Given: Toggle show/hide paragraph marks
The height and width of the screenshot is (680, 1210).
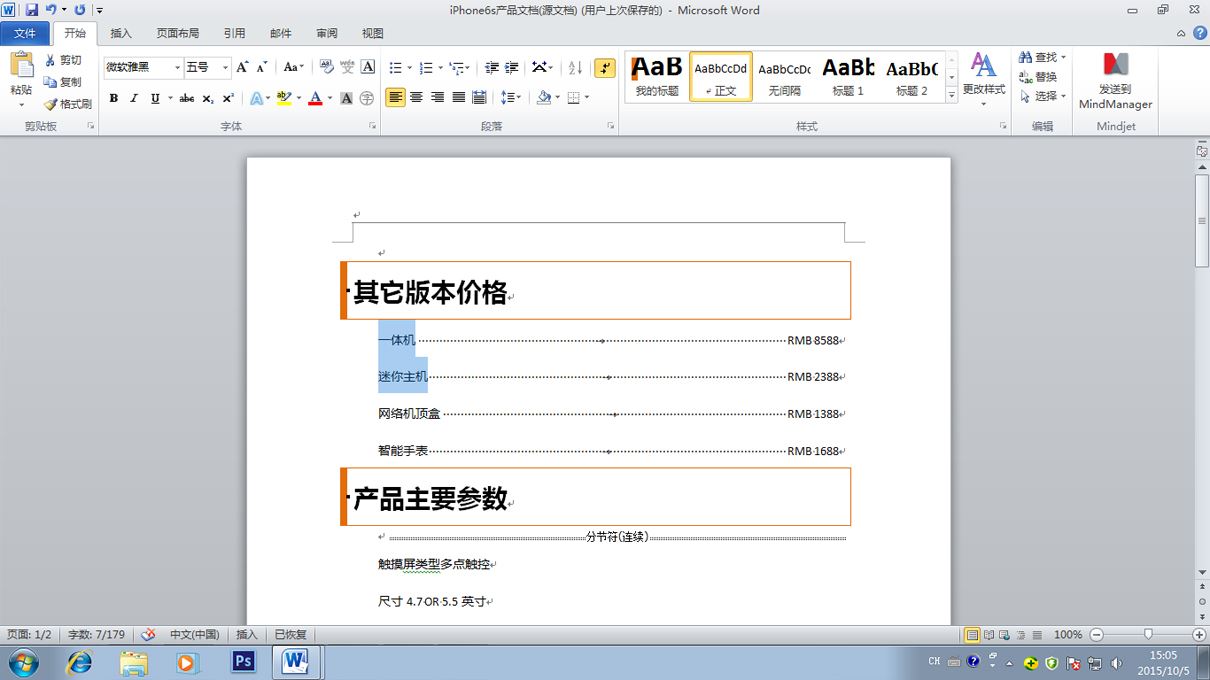Looking at the screenshot, I should [605, 67].
